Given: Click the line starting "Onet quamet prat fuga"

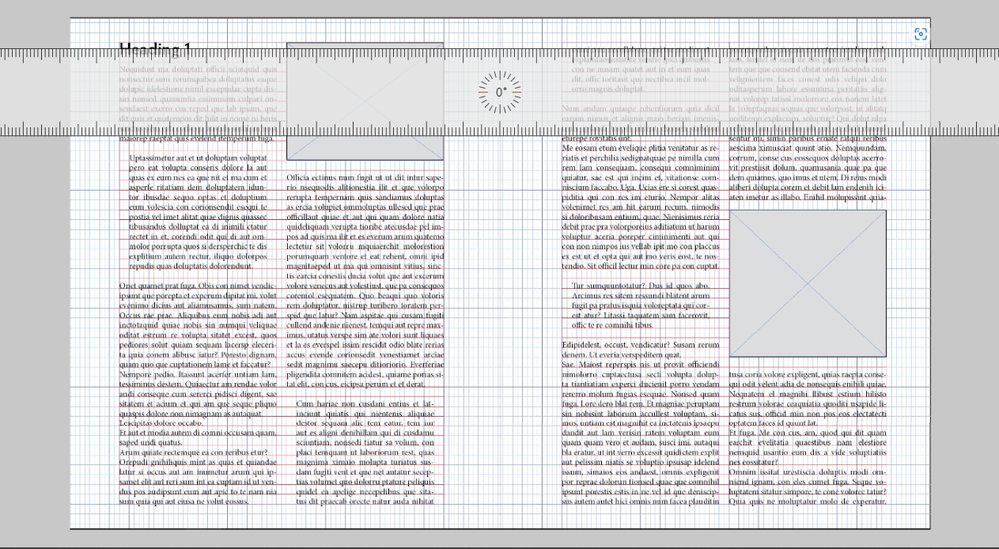Looking at the screenshot, I should [x=198, y=286].
